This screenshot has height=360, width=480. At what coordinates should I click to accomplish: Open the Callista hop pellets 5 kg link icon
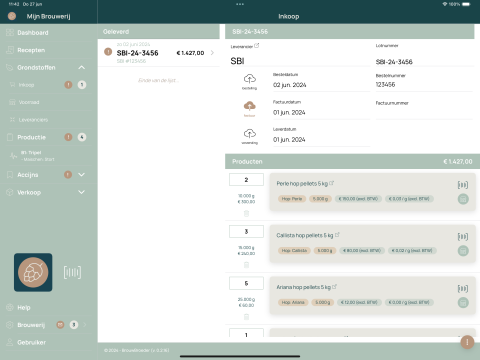tap(337, 235)
